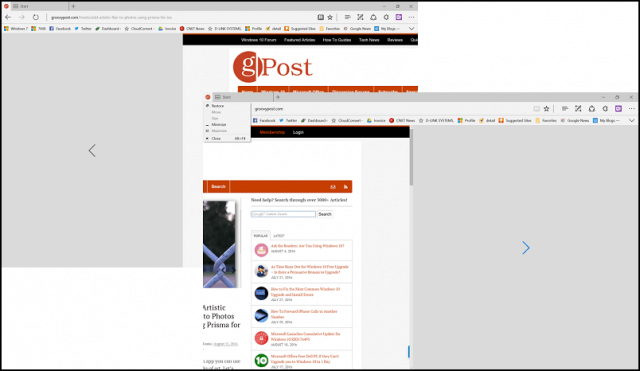Choose Minimize from the window system menu
640x371 pixels.
tap(219, 124)
